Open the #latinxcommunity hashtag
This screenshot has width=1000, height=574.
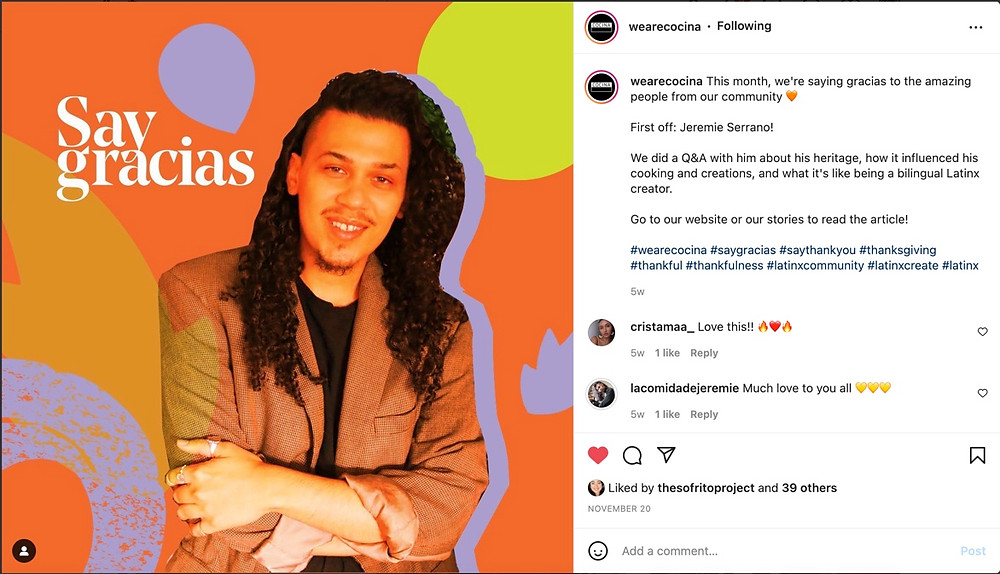815,265
